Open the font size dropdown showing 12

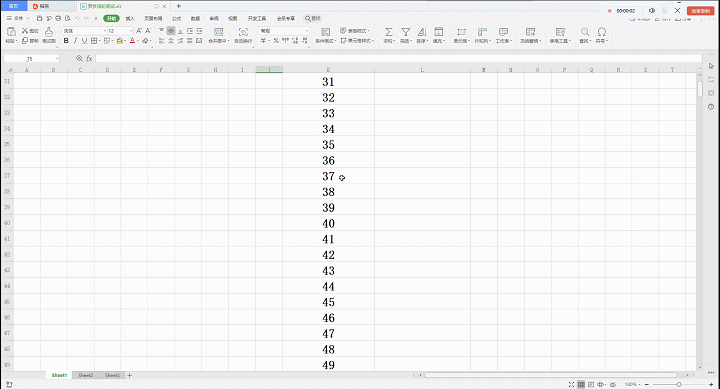coord(120,31)
